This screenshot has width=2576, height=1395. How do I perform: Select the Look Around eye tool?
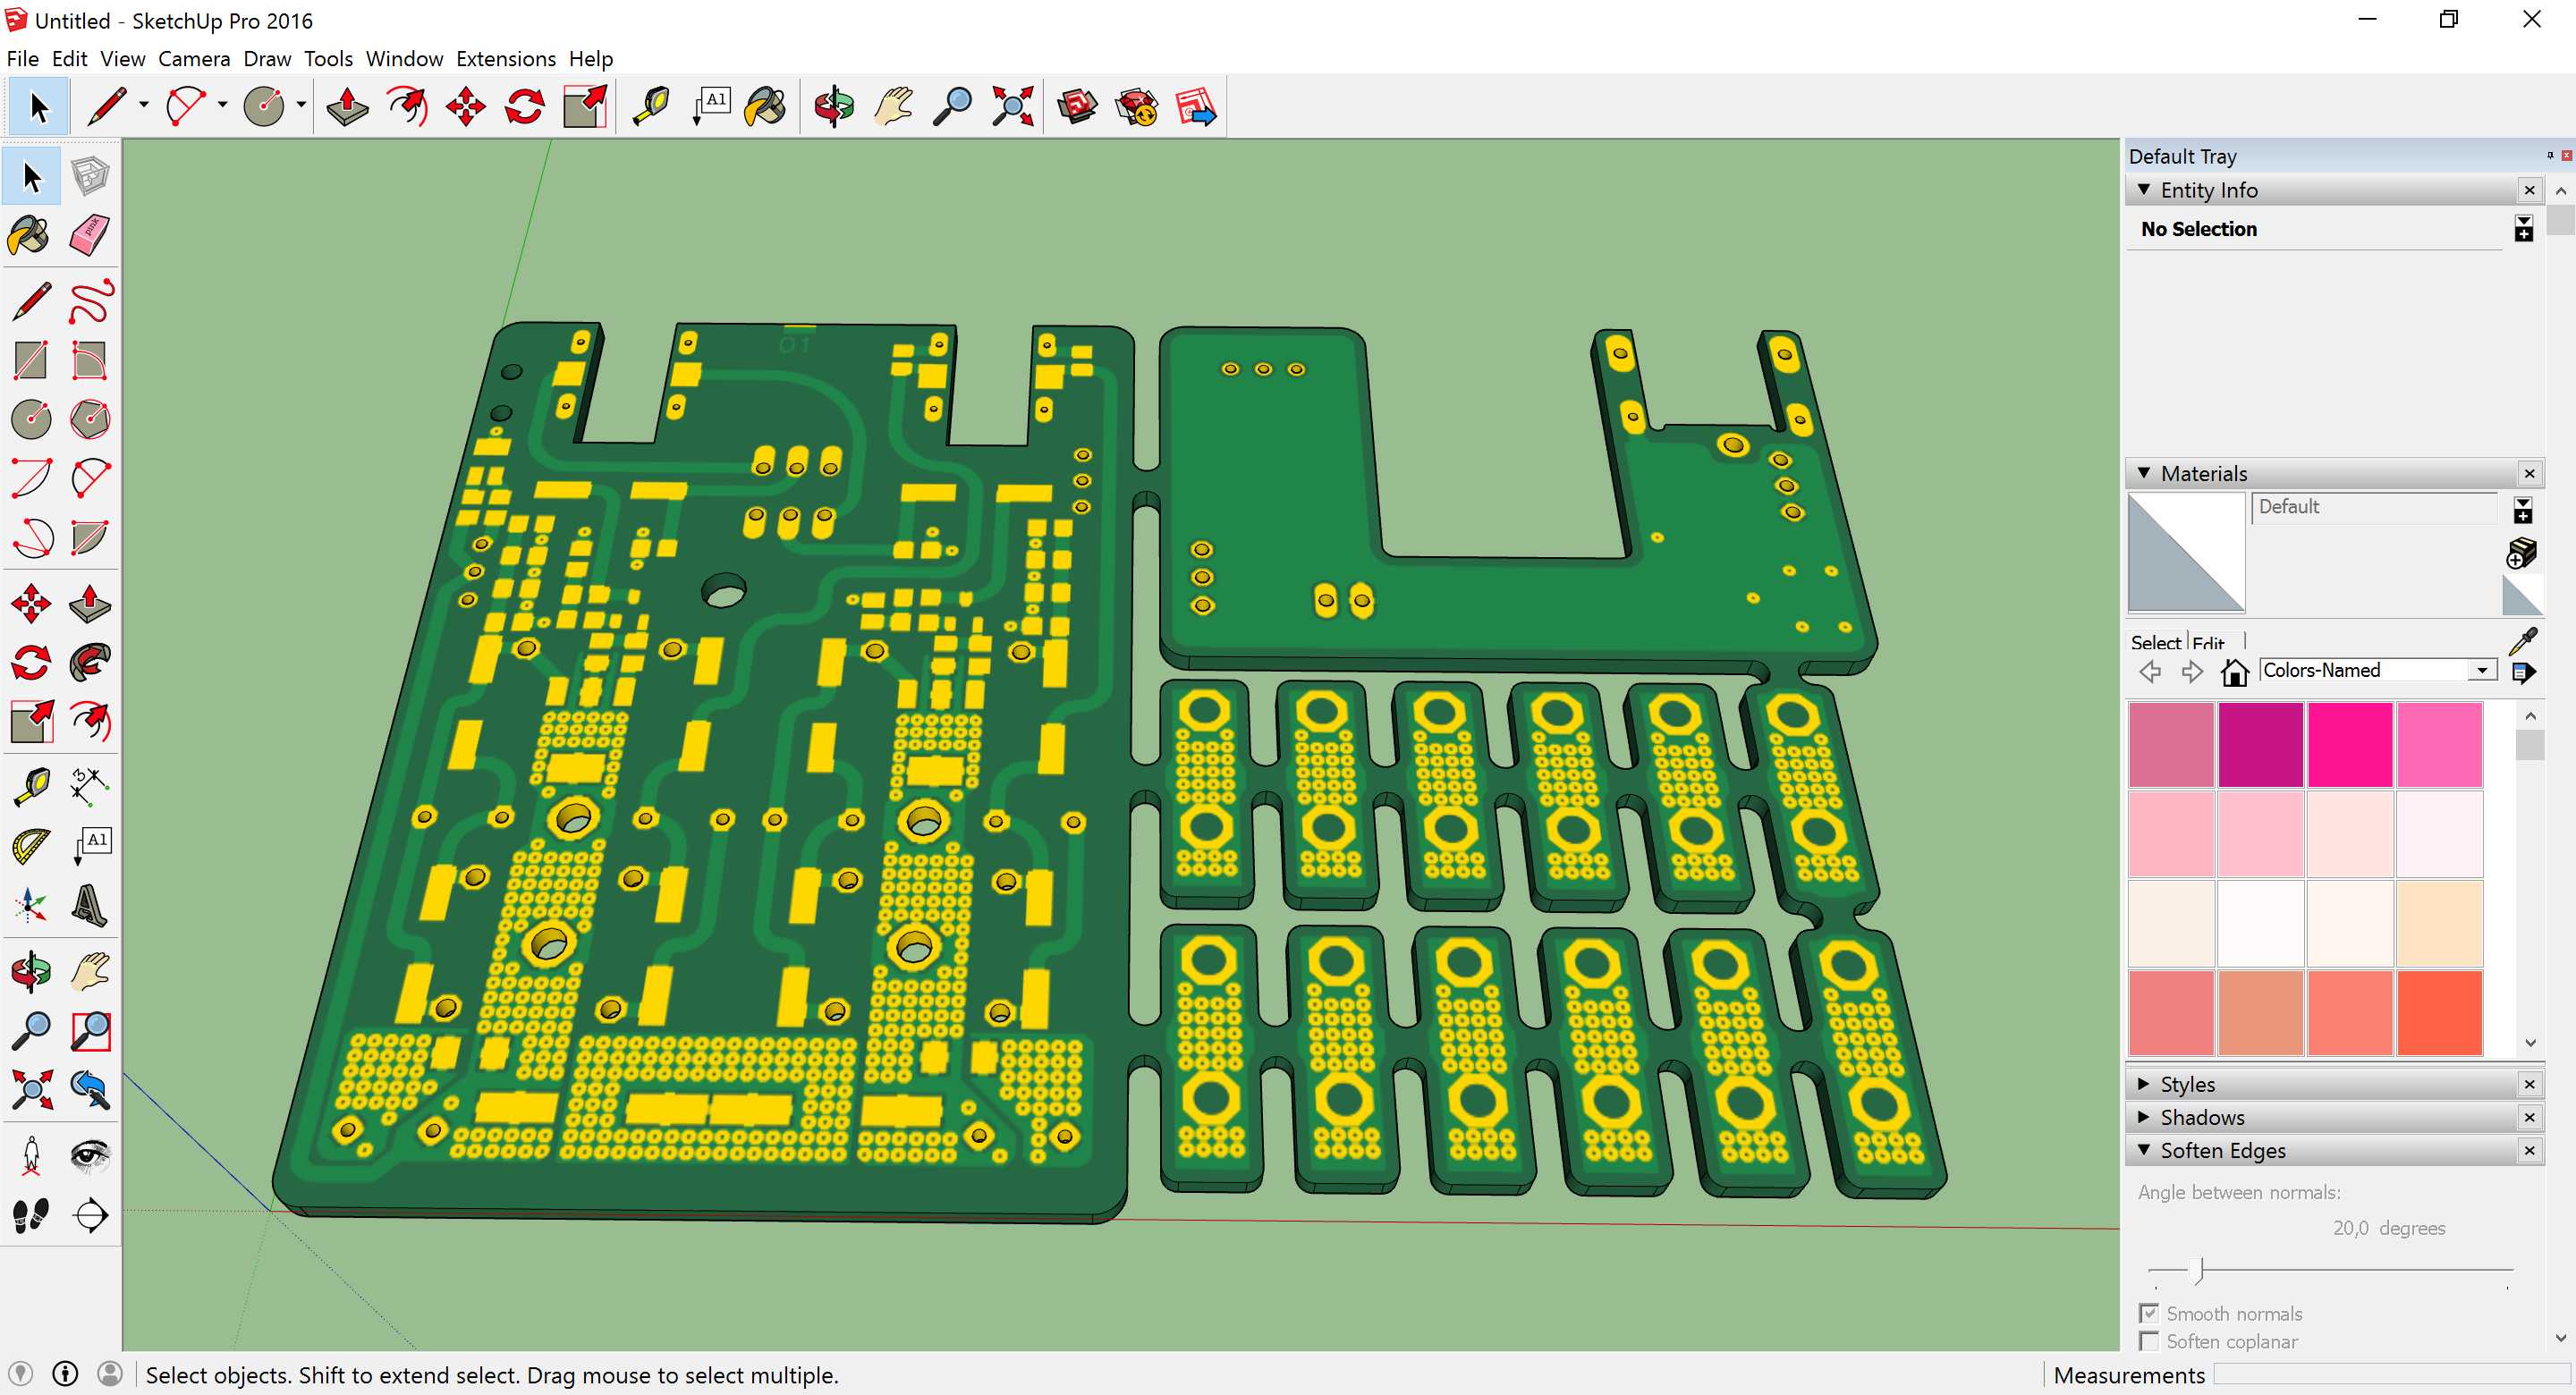click(x=90, y=1155)
